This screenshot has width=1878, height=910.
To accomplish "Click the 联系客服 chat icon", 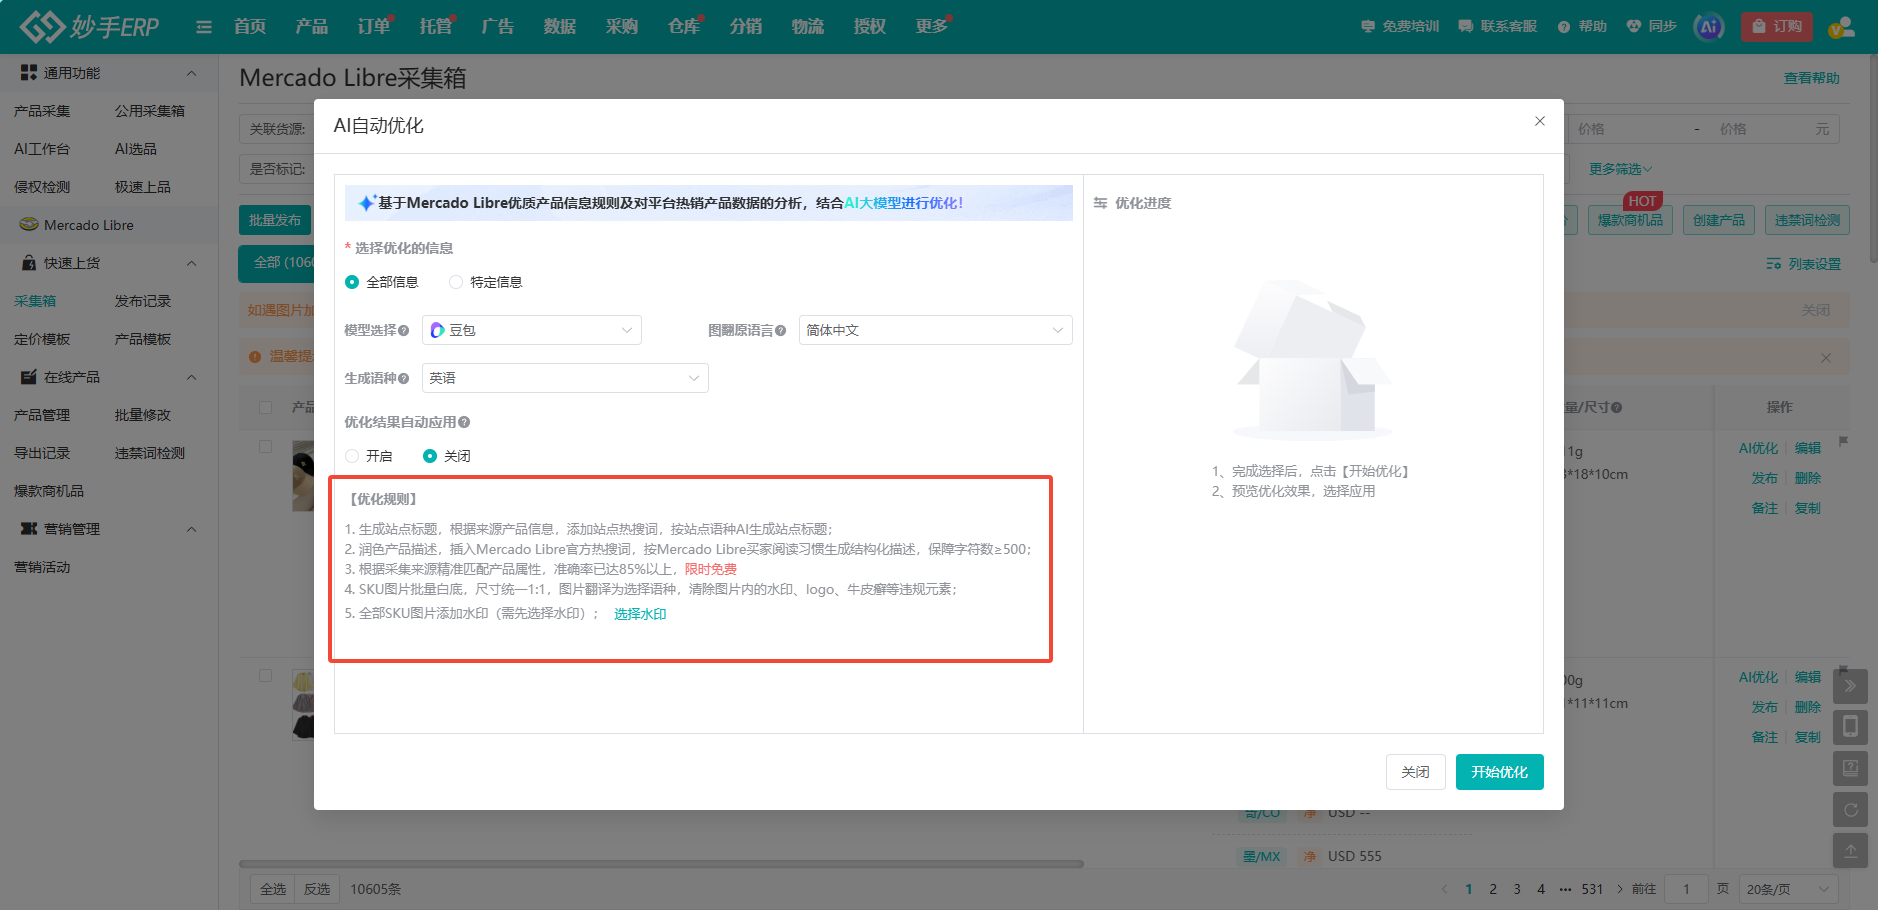I will click(1466, 27).
